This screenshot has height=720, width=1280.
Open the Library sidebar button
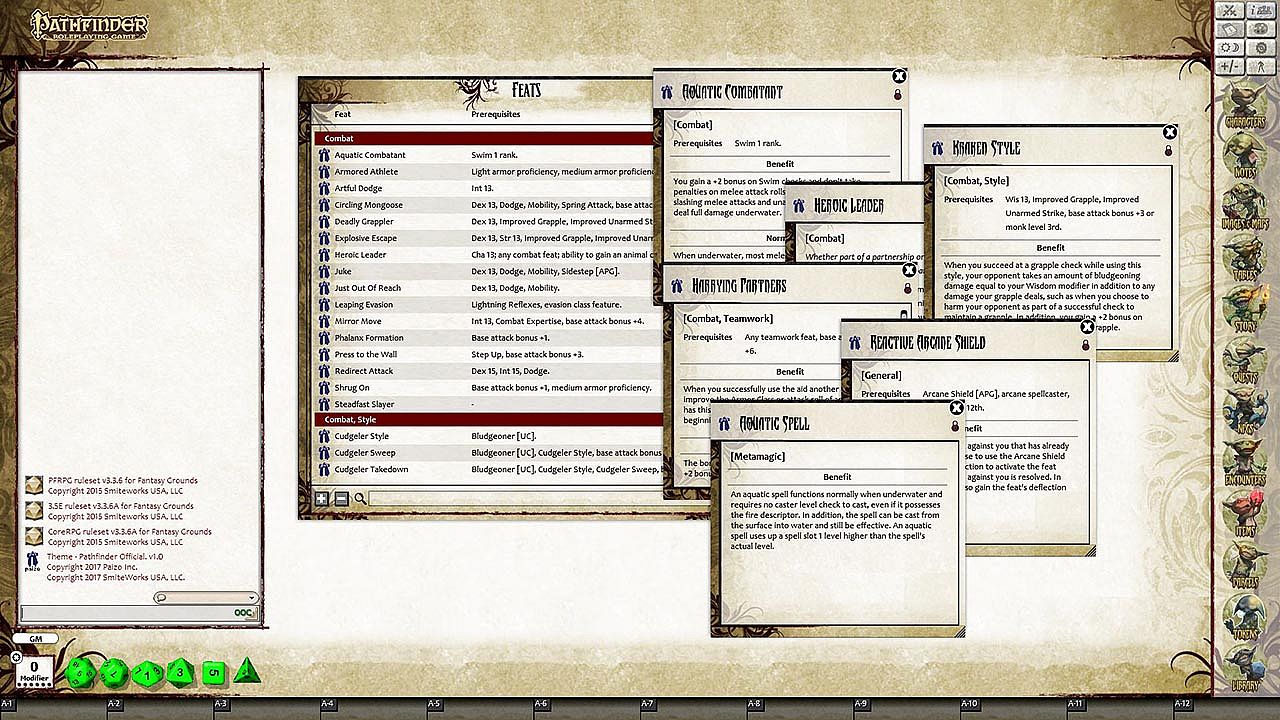click(x=1244, y=667)
